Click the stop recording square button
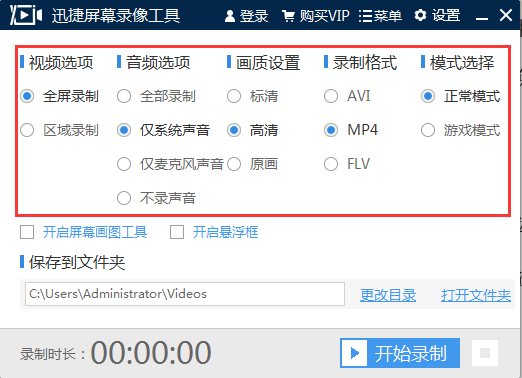The height and width of the screenshot is (378, 522). pyautogui.click(x=485, y=353)
